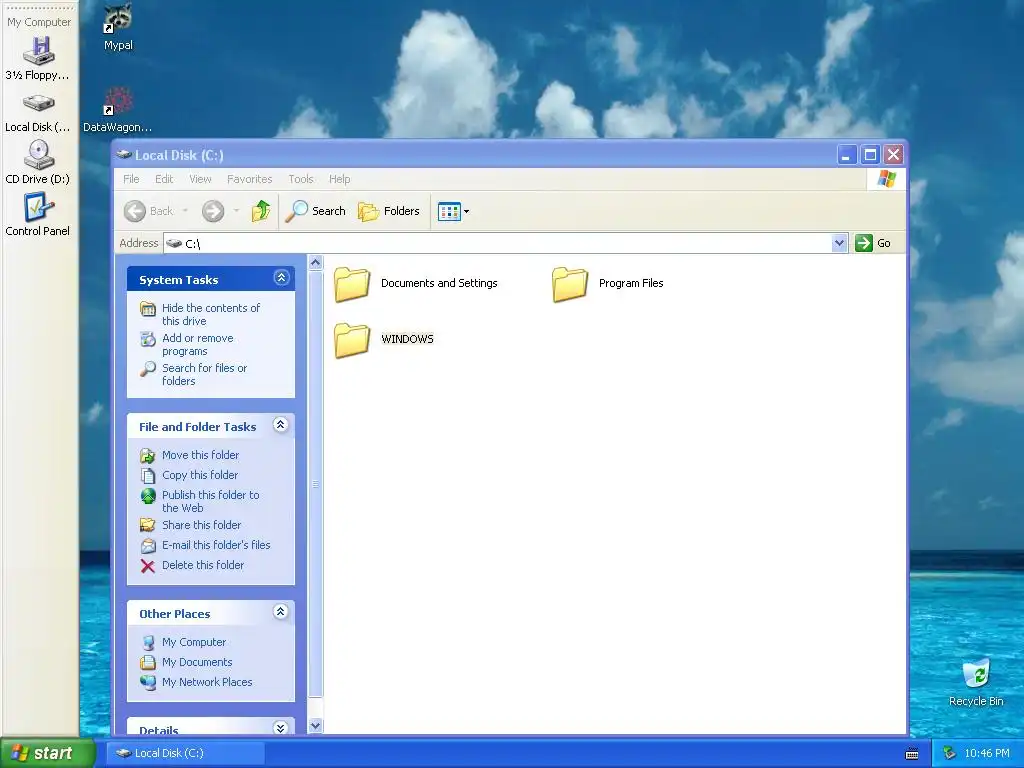Viewport: 1024px width, 768px height.
Task: Open the View menu
Action: tap(200, 179)
